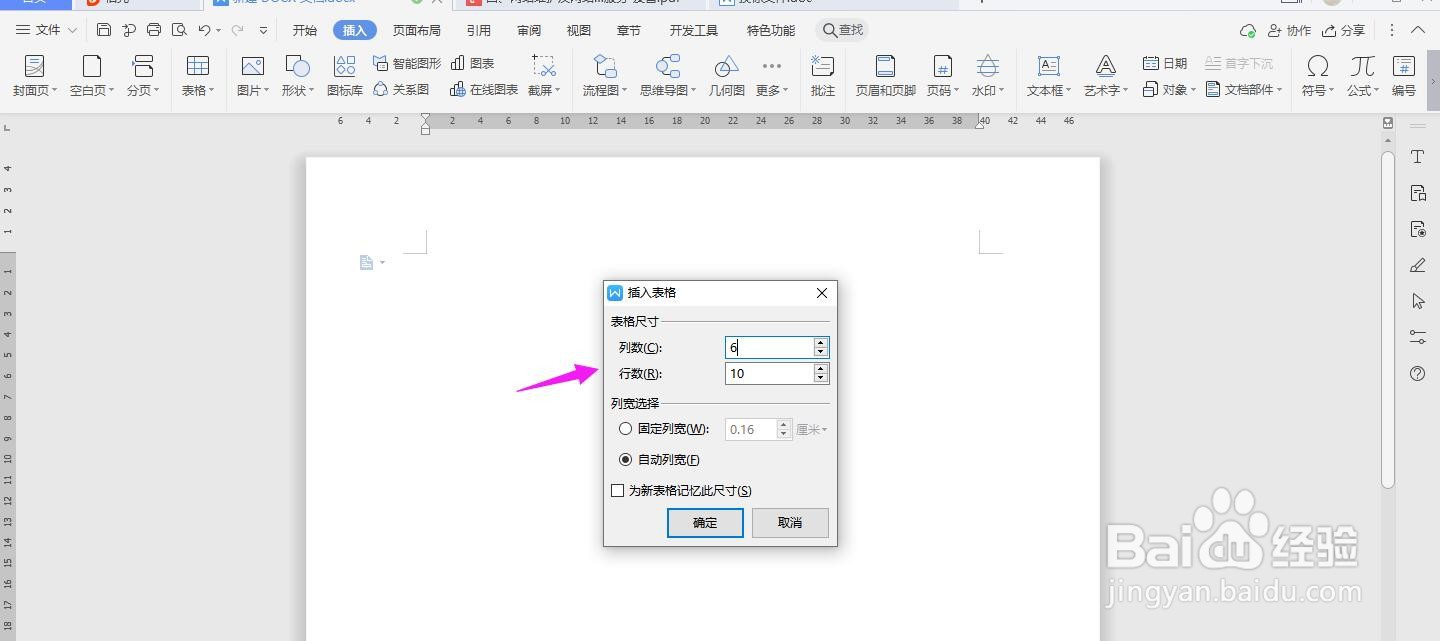Click the Find (查找) search box
This screenshot has height=641, width=1440.
pos(842,30)
